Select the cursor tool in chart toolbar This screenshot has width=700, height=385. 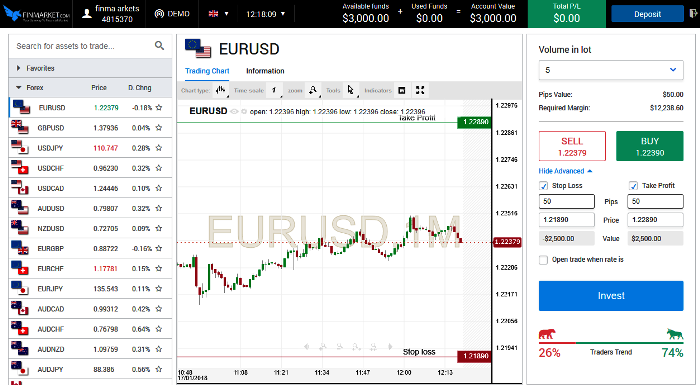tap(351, 90)
